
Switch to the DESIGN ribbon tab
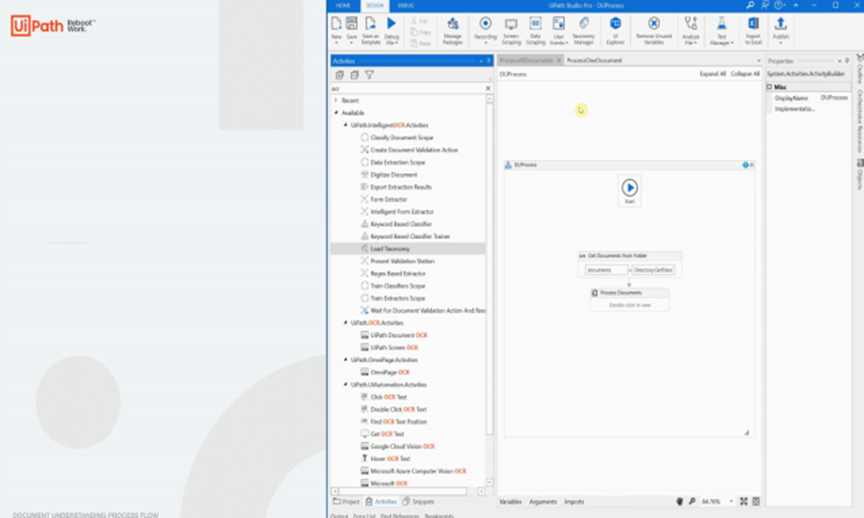coord(375,6)
